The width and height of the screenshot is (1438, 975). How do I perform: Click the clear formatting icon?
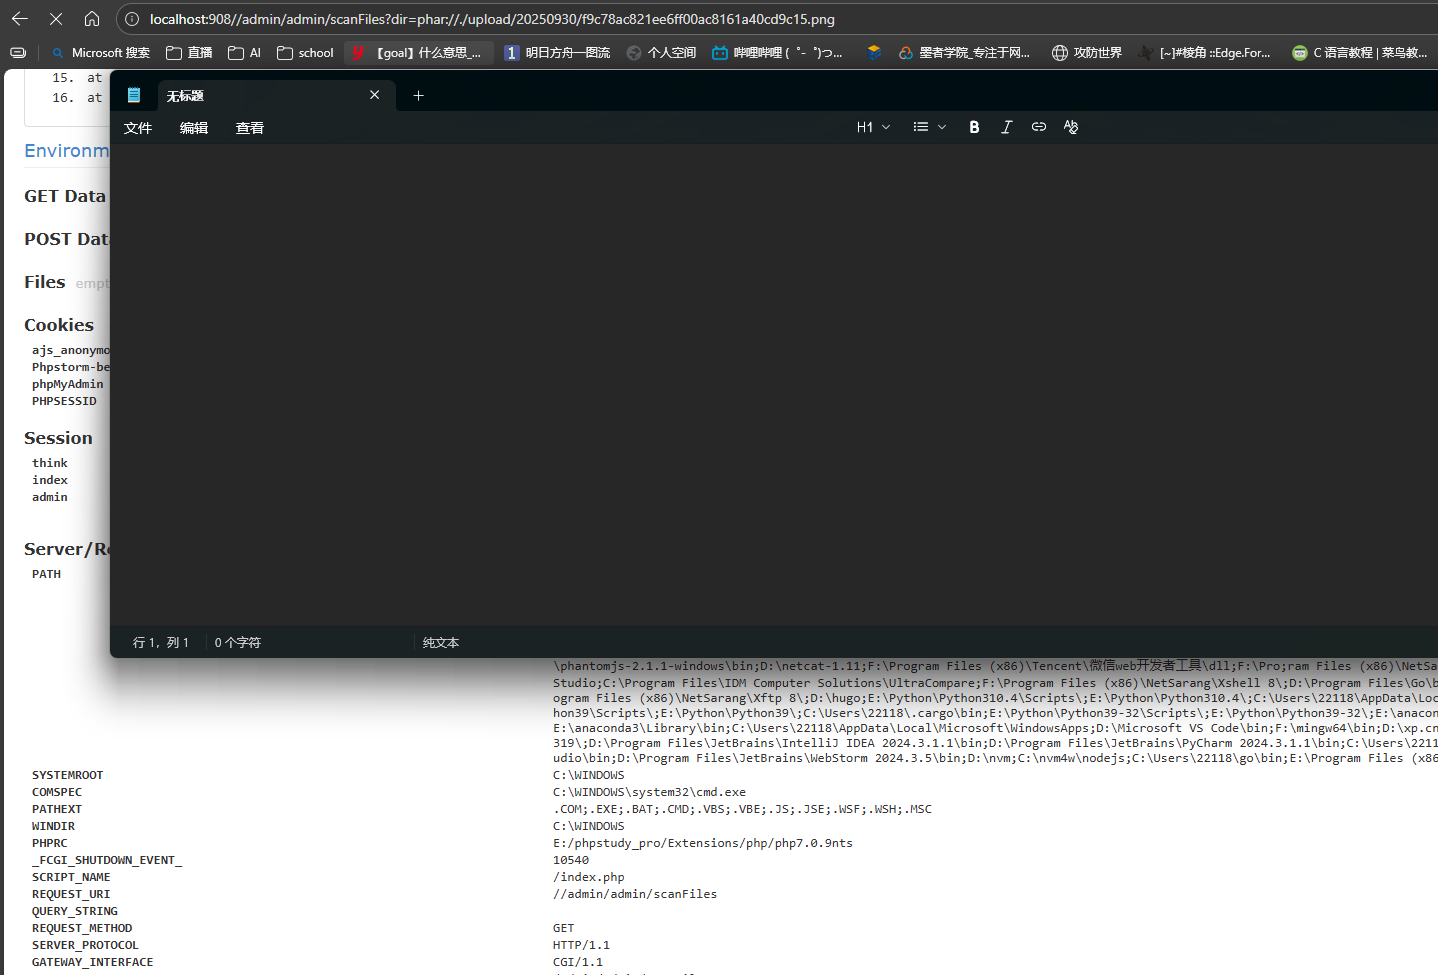click(x=1071, y=127)
